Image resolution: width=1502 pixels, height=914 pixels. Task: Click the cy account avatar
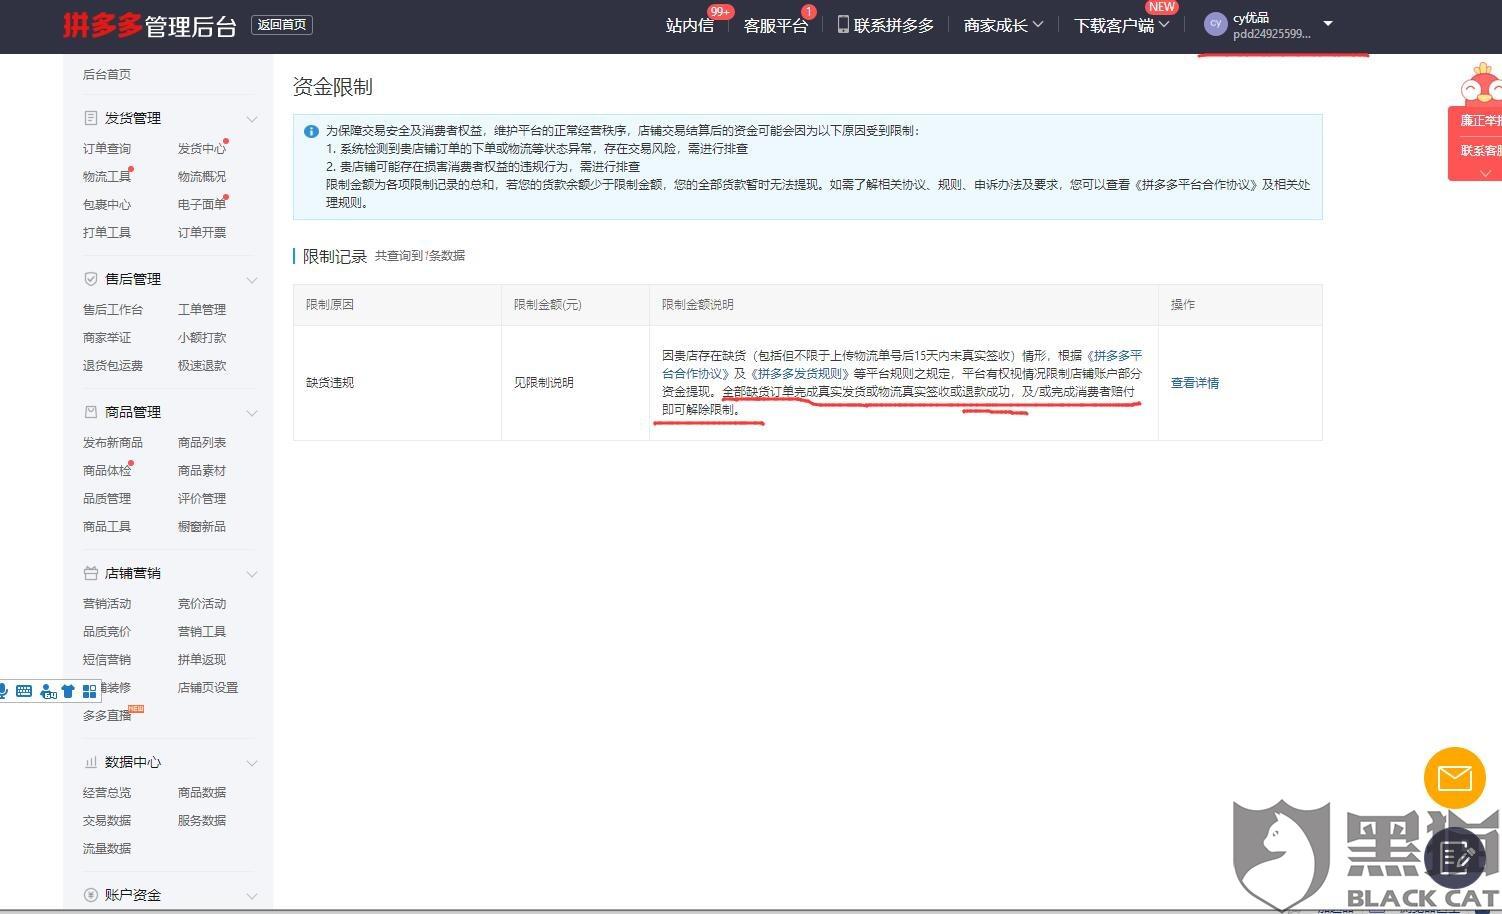tap(1216, 24)
